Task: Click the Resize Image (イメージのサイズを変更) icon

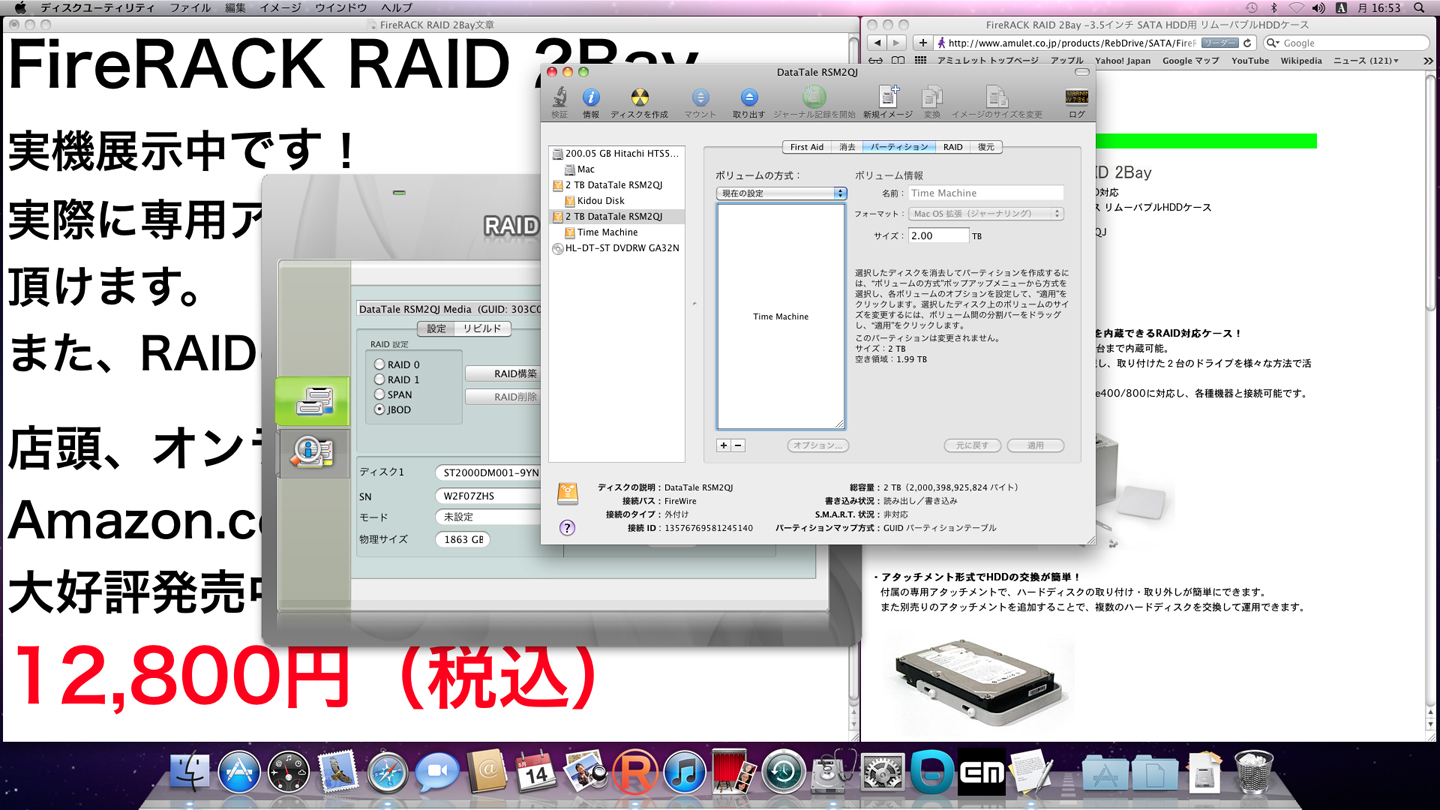Action: click(997, 97)
